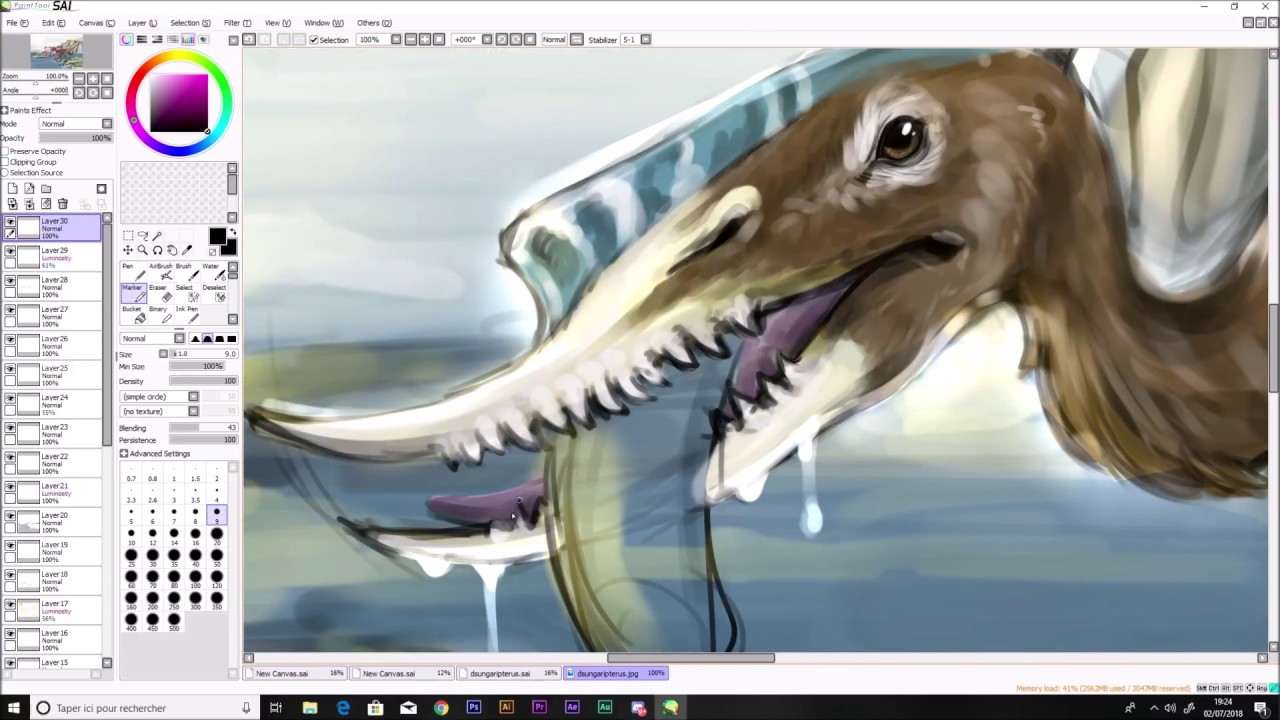This screenshot has width=1280, height=720.
Task: Create a new normal layer
Action: tap(12, 188)
